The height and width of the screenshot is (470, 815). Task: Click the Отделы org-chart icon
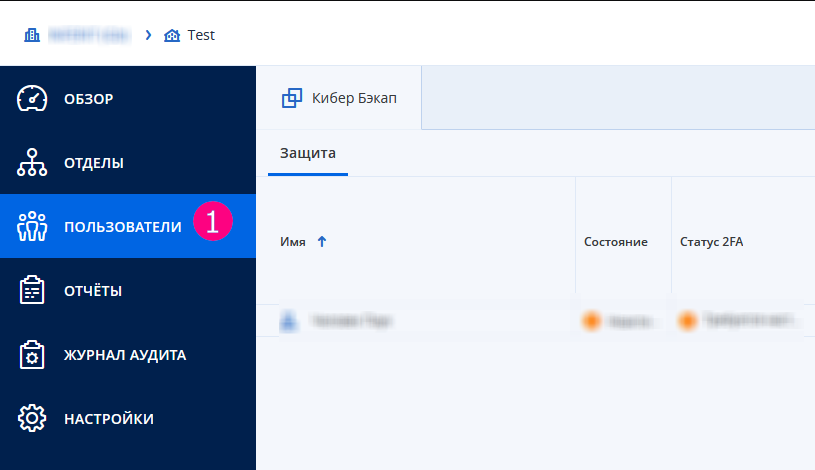point(32,162)
